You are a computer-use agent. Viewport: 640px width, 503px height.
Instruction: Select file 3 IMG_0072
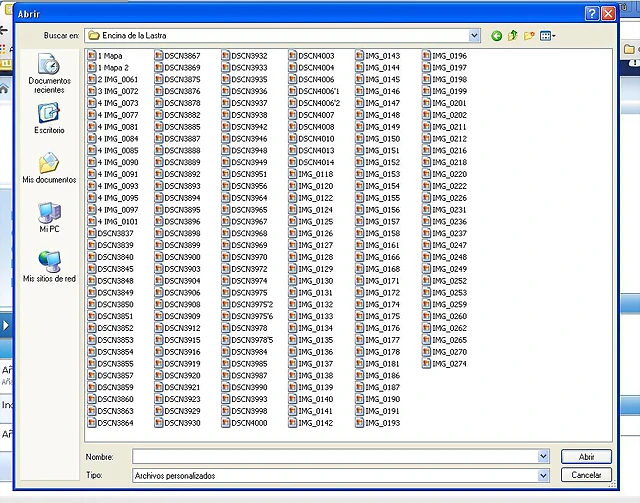pyautogui.click(x=113, y=91)
